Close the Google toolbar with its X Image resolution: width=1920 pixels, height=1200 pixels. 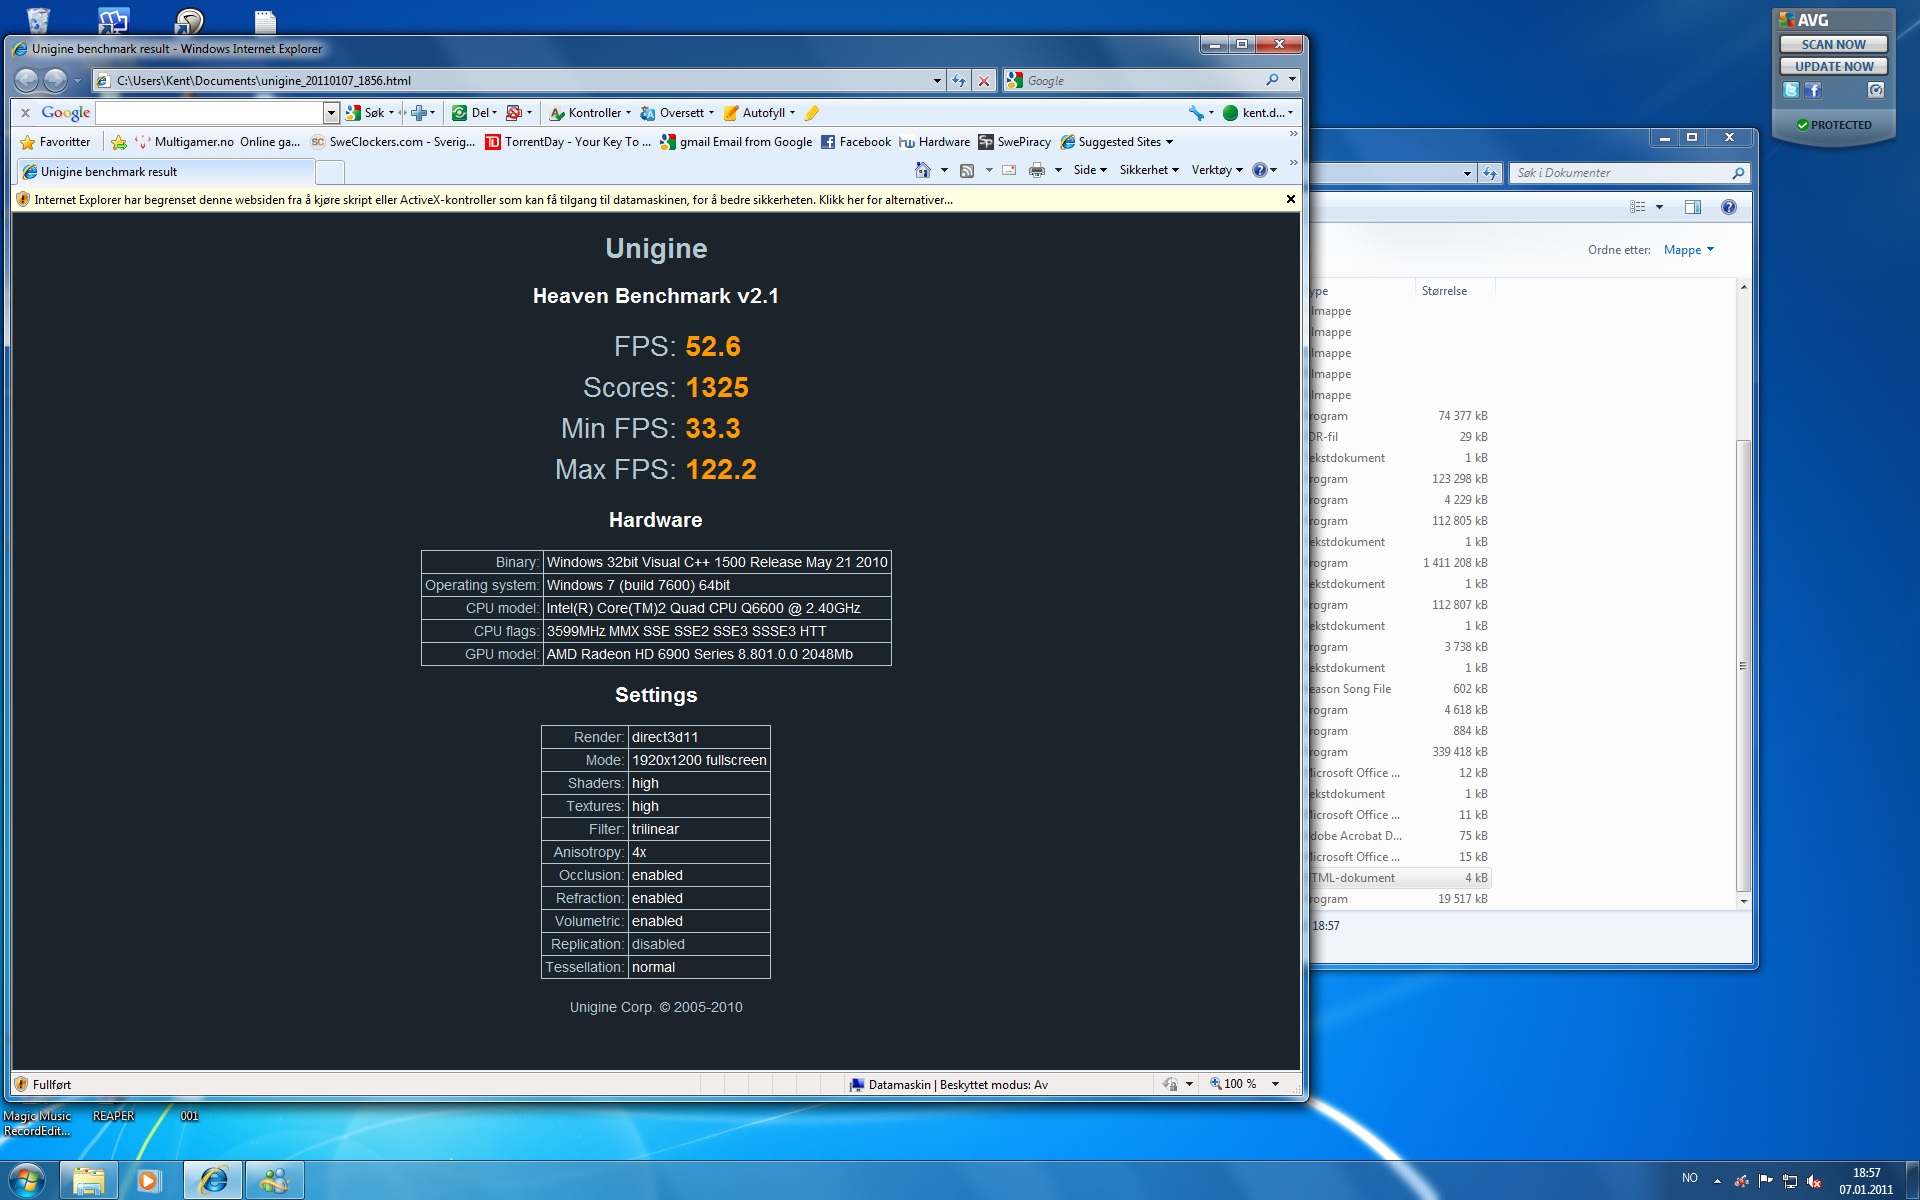coord(26,113)
